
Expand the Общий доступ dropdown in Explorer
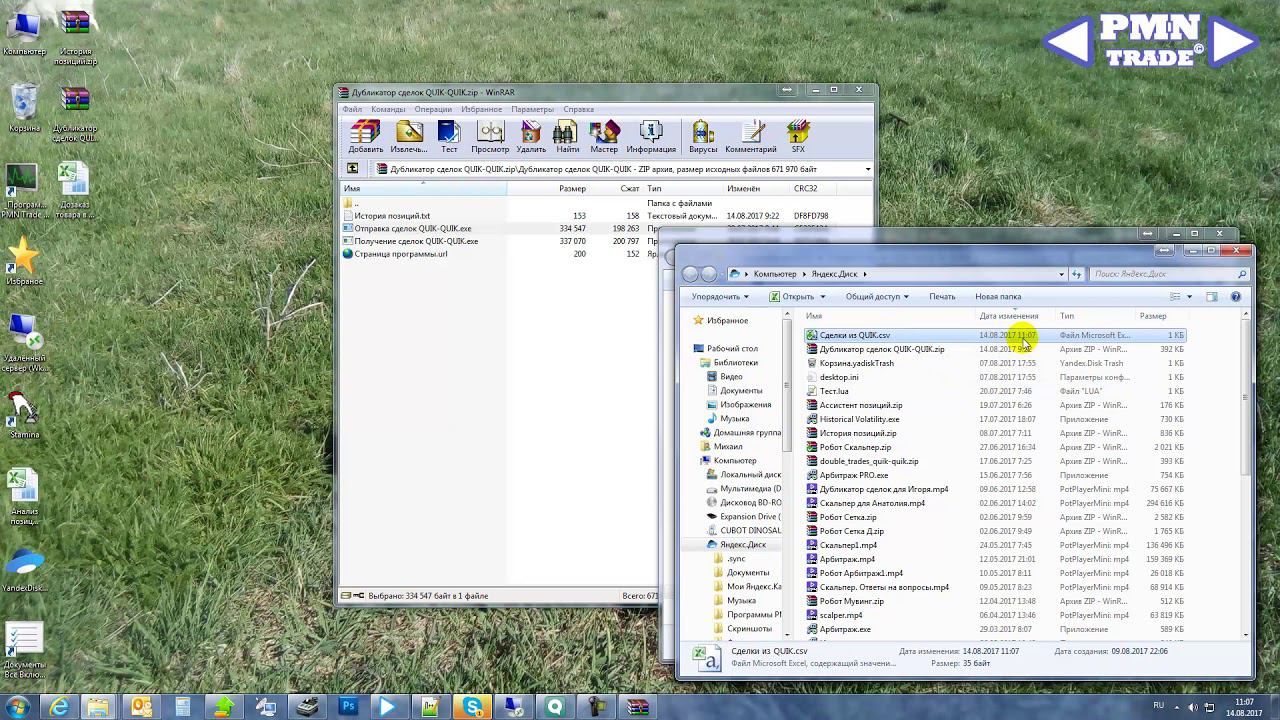[x=877, y=296]
